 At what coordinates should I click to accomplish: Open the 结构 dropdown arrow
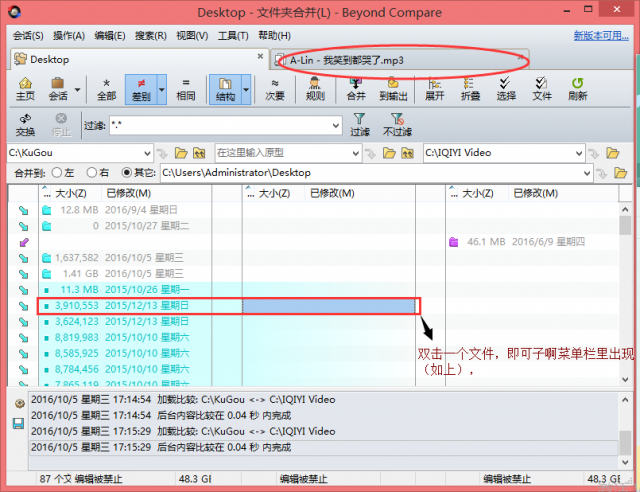[x=246, y=89]
